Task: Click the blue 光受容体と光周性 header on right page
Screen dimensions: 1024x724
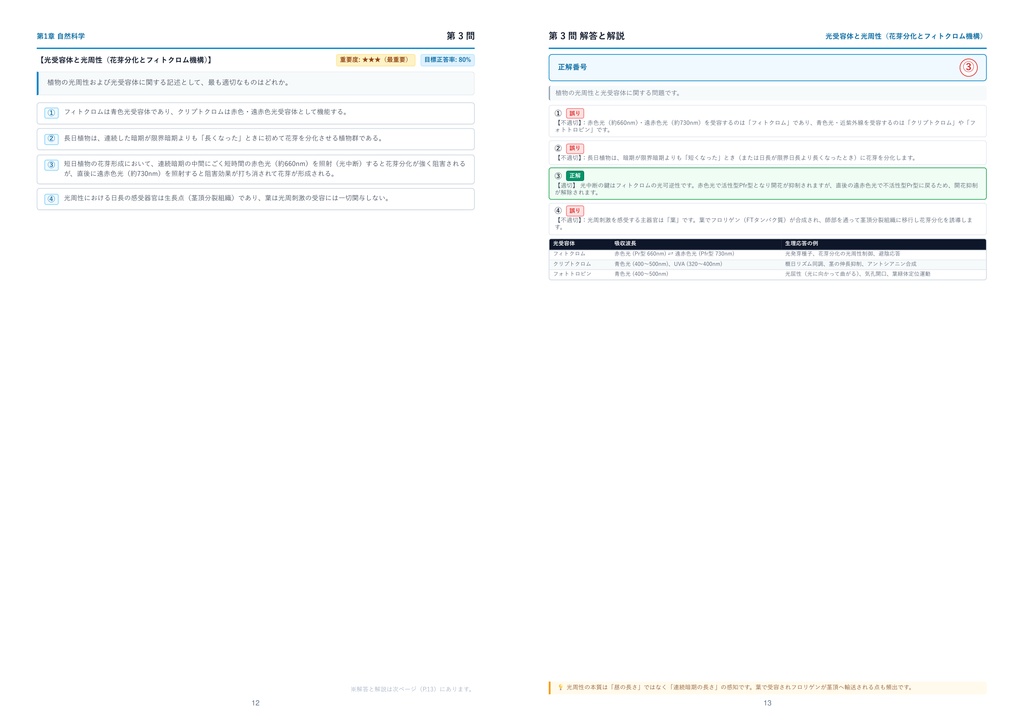Action: [x=905, y=36]
